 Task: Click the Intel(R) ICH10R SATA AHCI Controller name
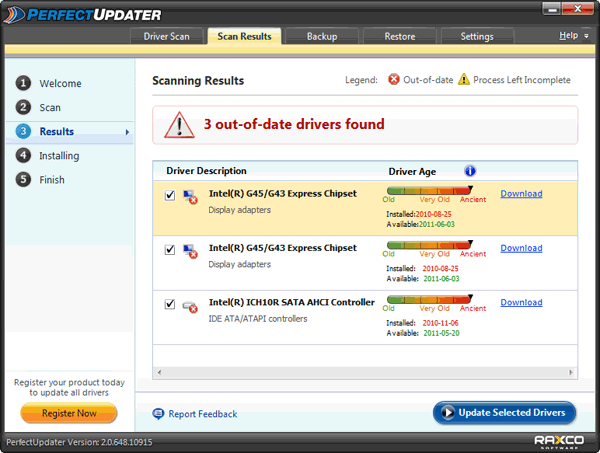[x=292, y=302]
